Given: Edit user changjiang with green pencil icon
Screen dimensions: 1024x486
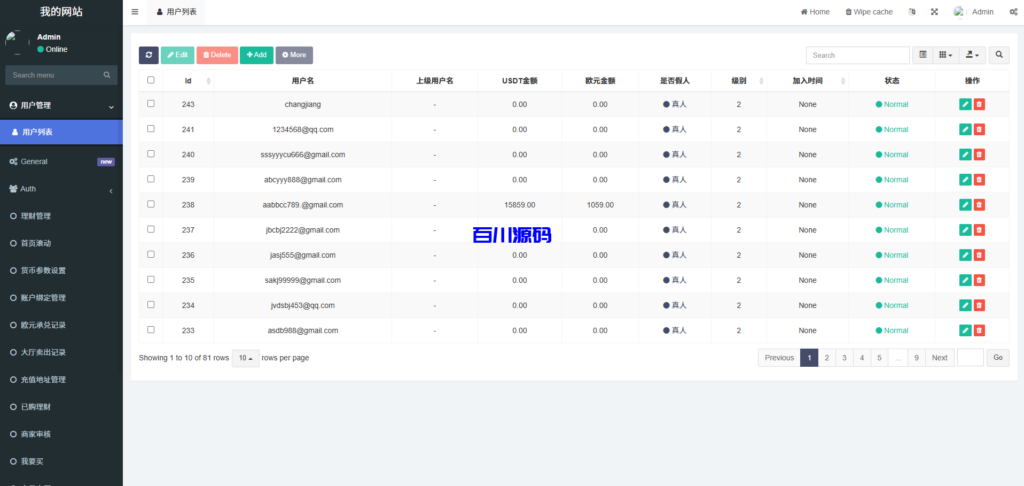Looking at the screenshot, I should [x=965, y=105].
